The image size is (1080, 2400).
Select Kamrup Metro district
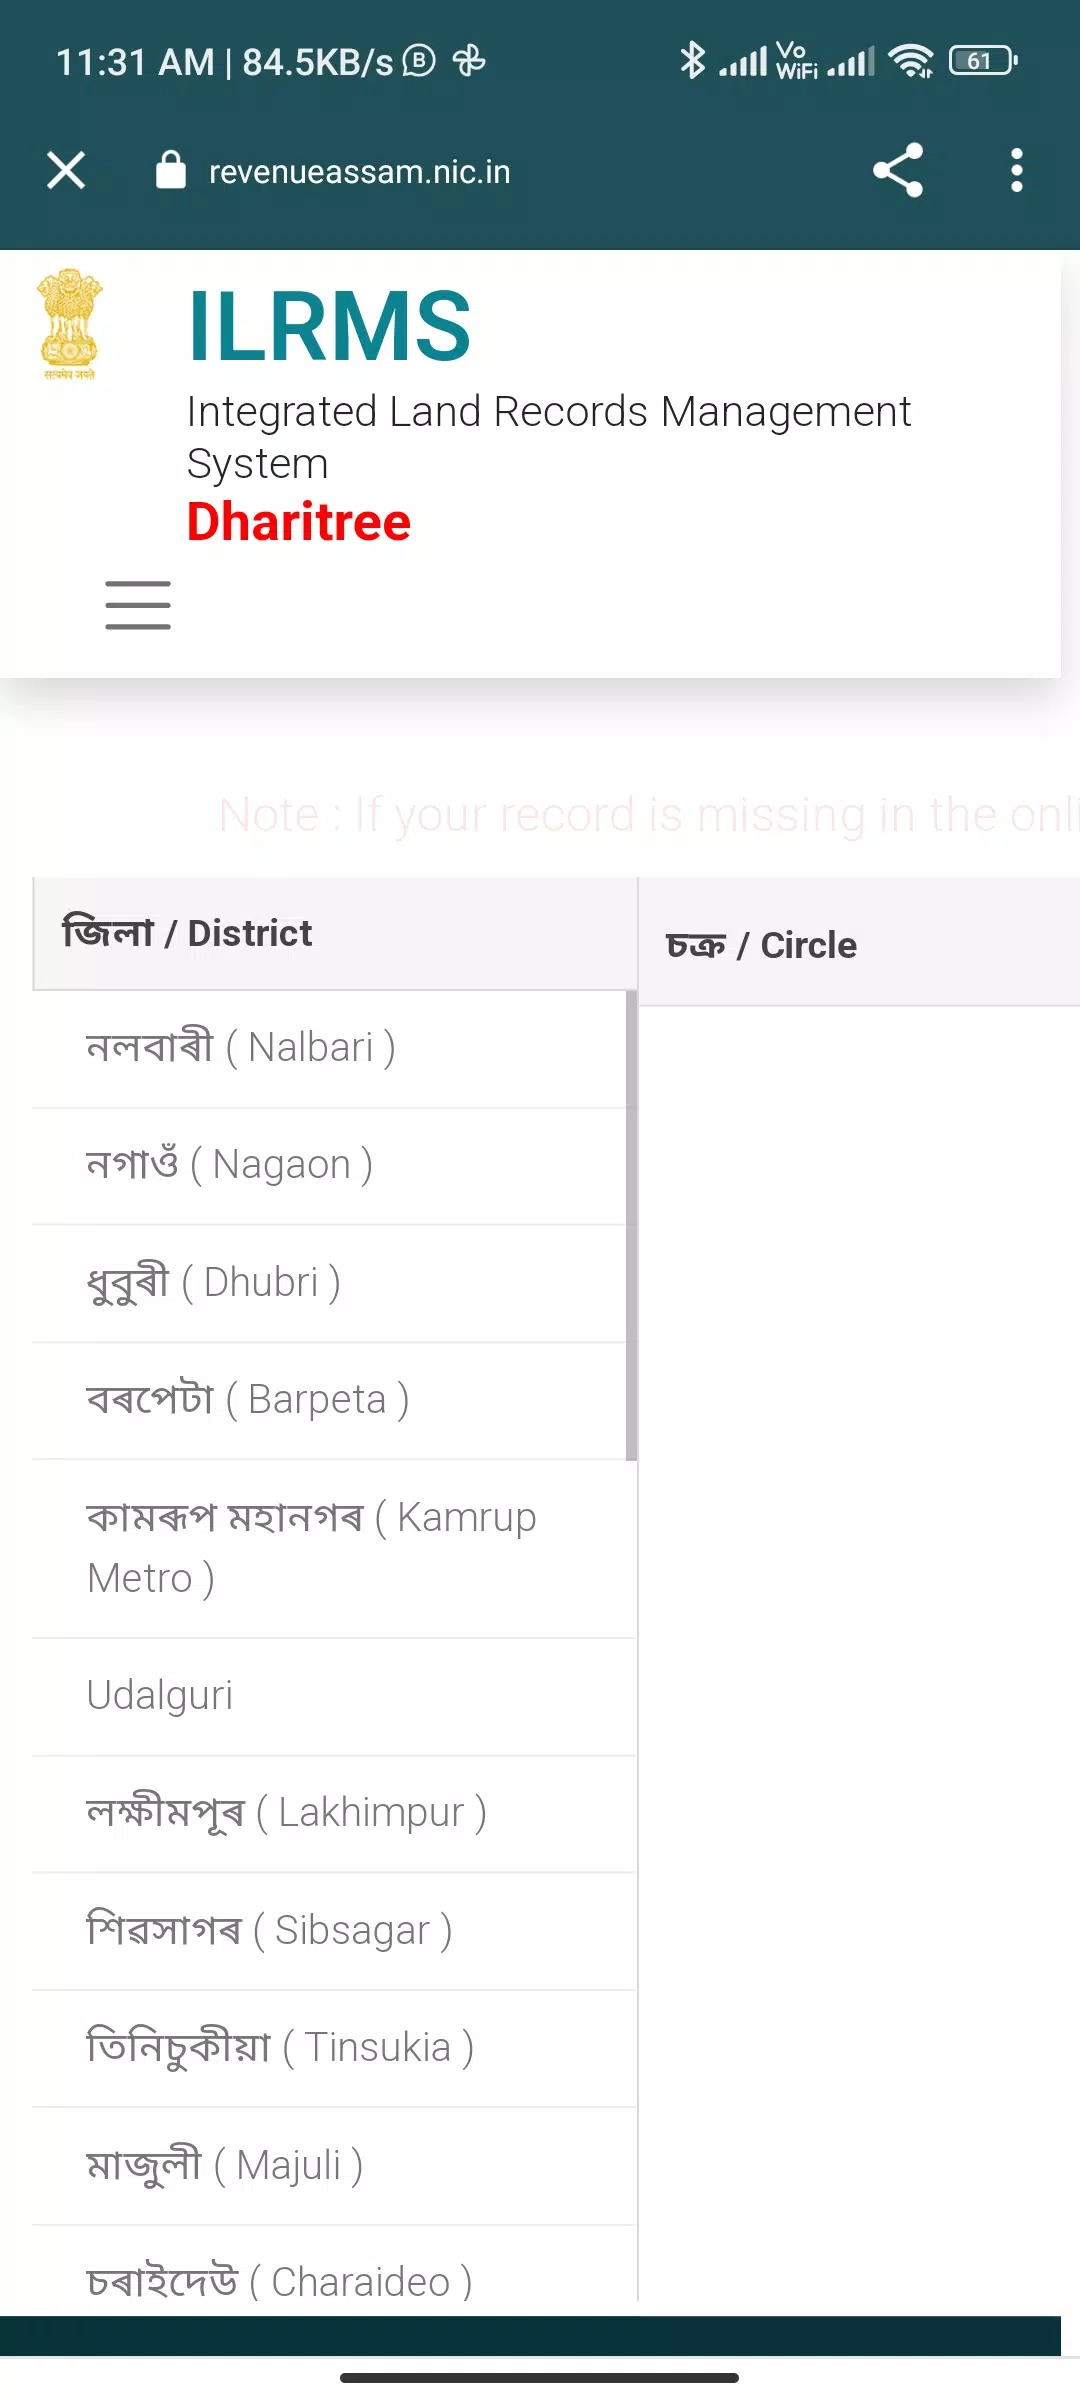click(x=334, y=1548)
